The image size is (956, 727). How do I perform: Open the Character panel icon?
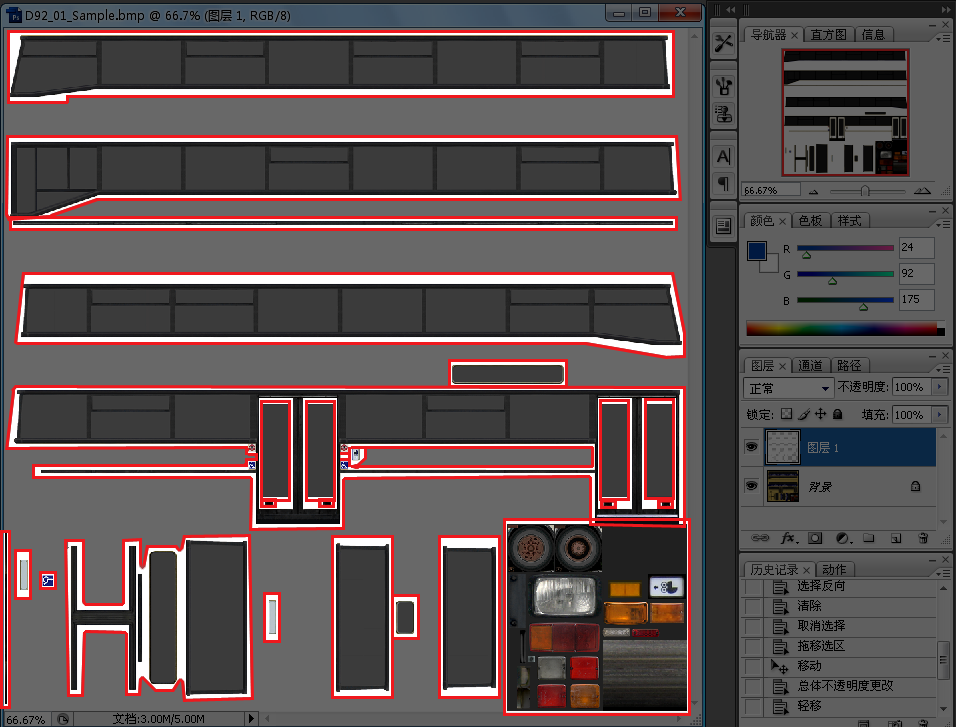[x=724, y=157]
